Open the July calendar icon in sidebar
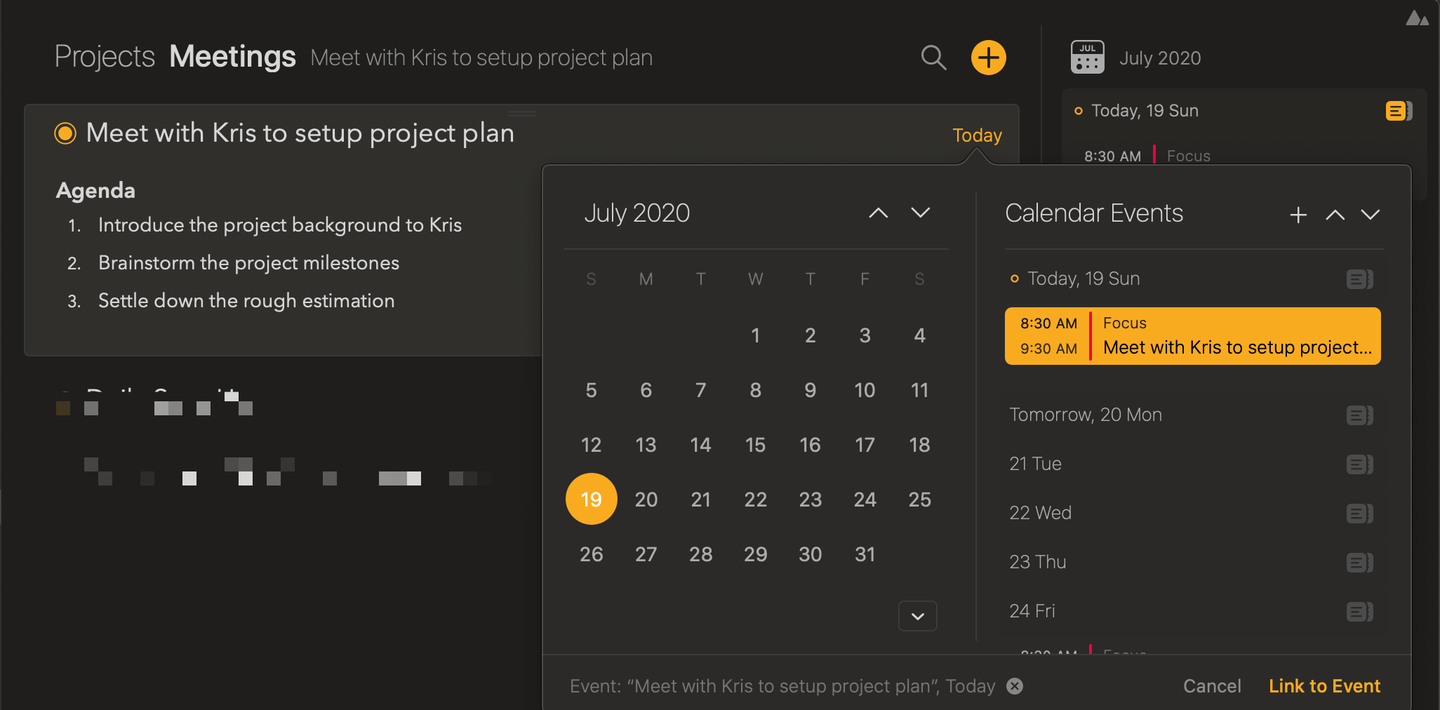Image resolution: width=1440 pixels, height=710 pixels. coord(1087,57)
